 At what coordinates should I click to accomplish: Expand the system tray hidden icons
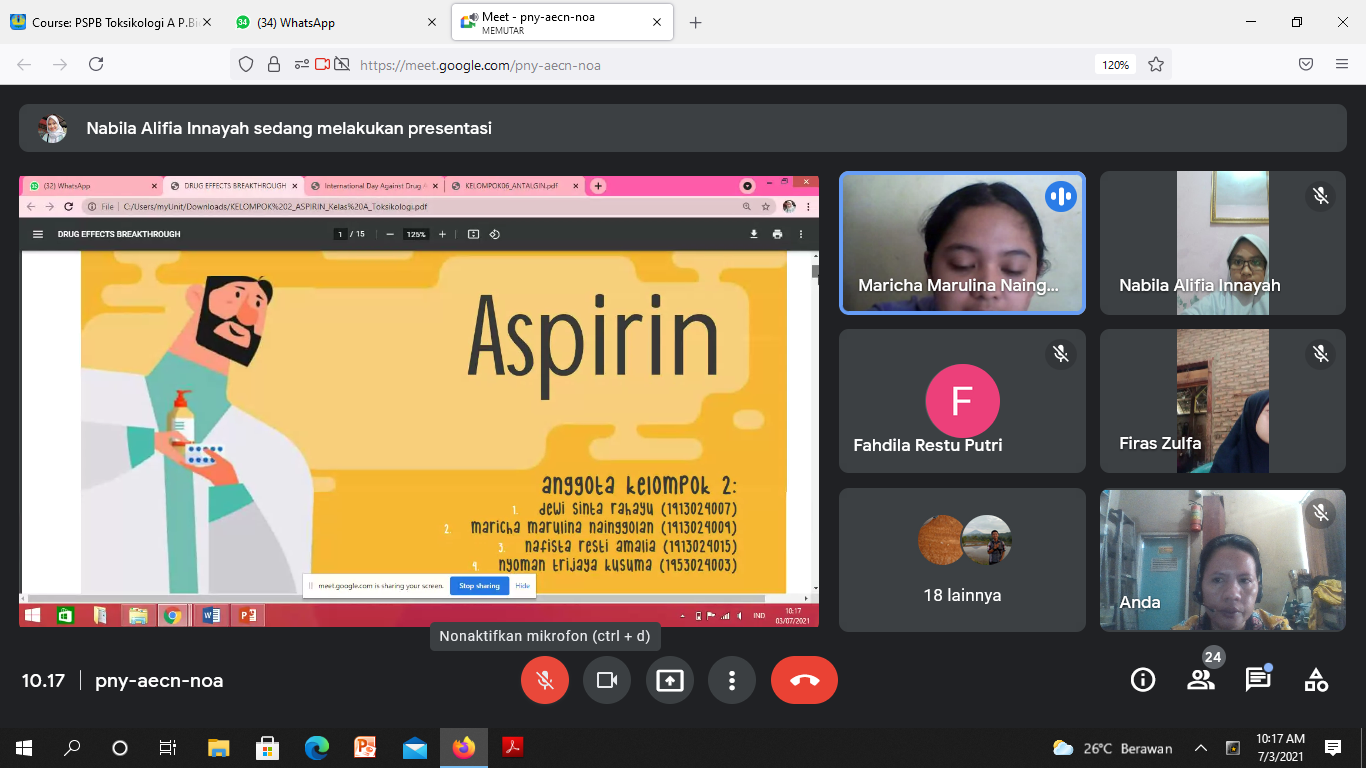1201,748
